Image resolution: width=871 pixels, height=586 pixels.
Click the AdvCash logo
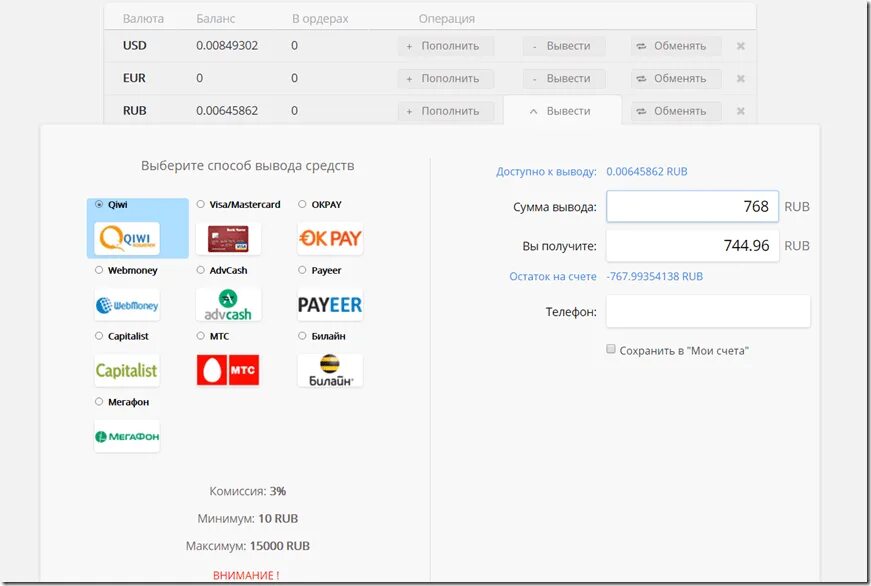pos(228,304)
